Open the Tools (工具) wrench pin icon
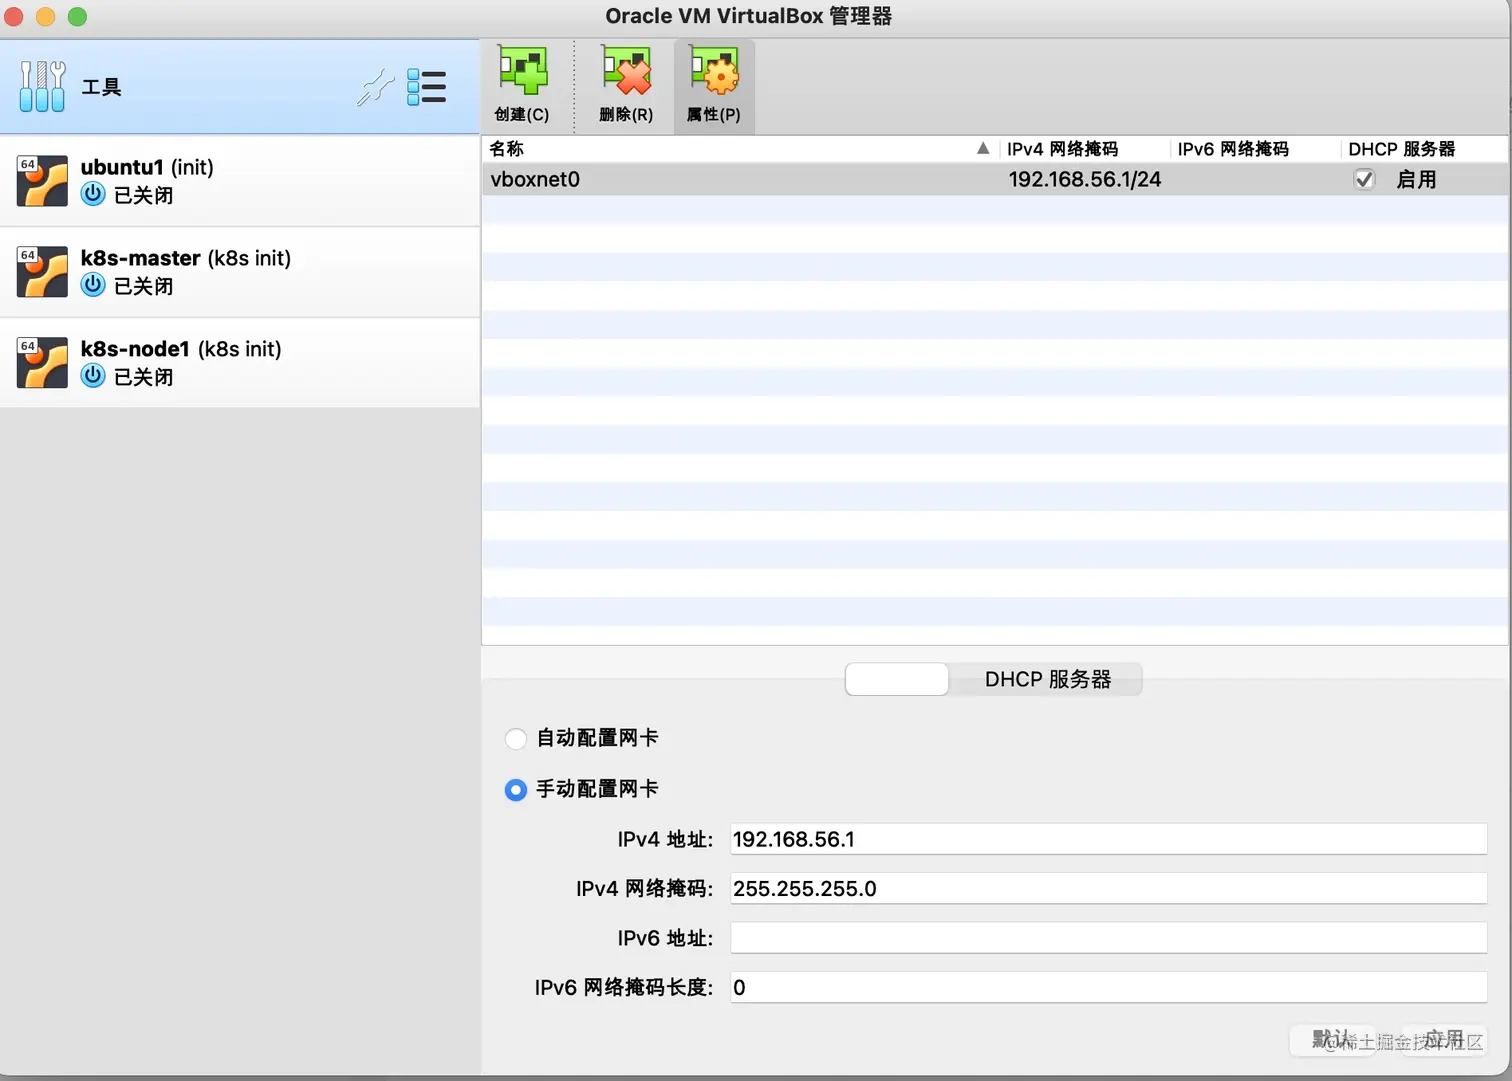The image size is (1512, 1081). (376, 87)
